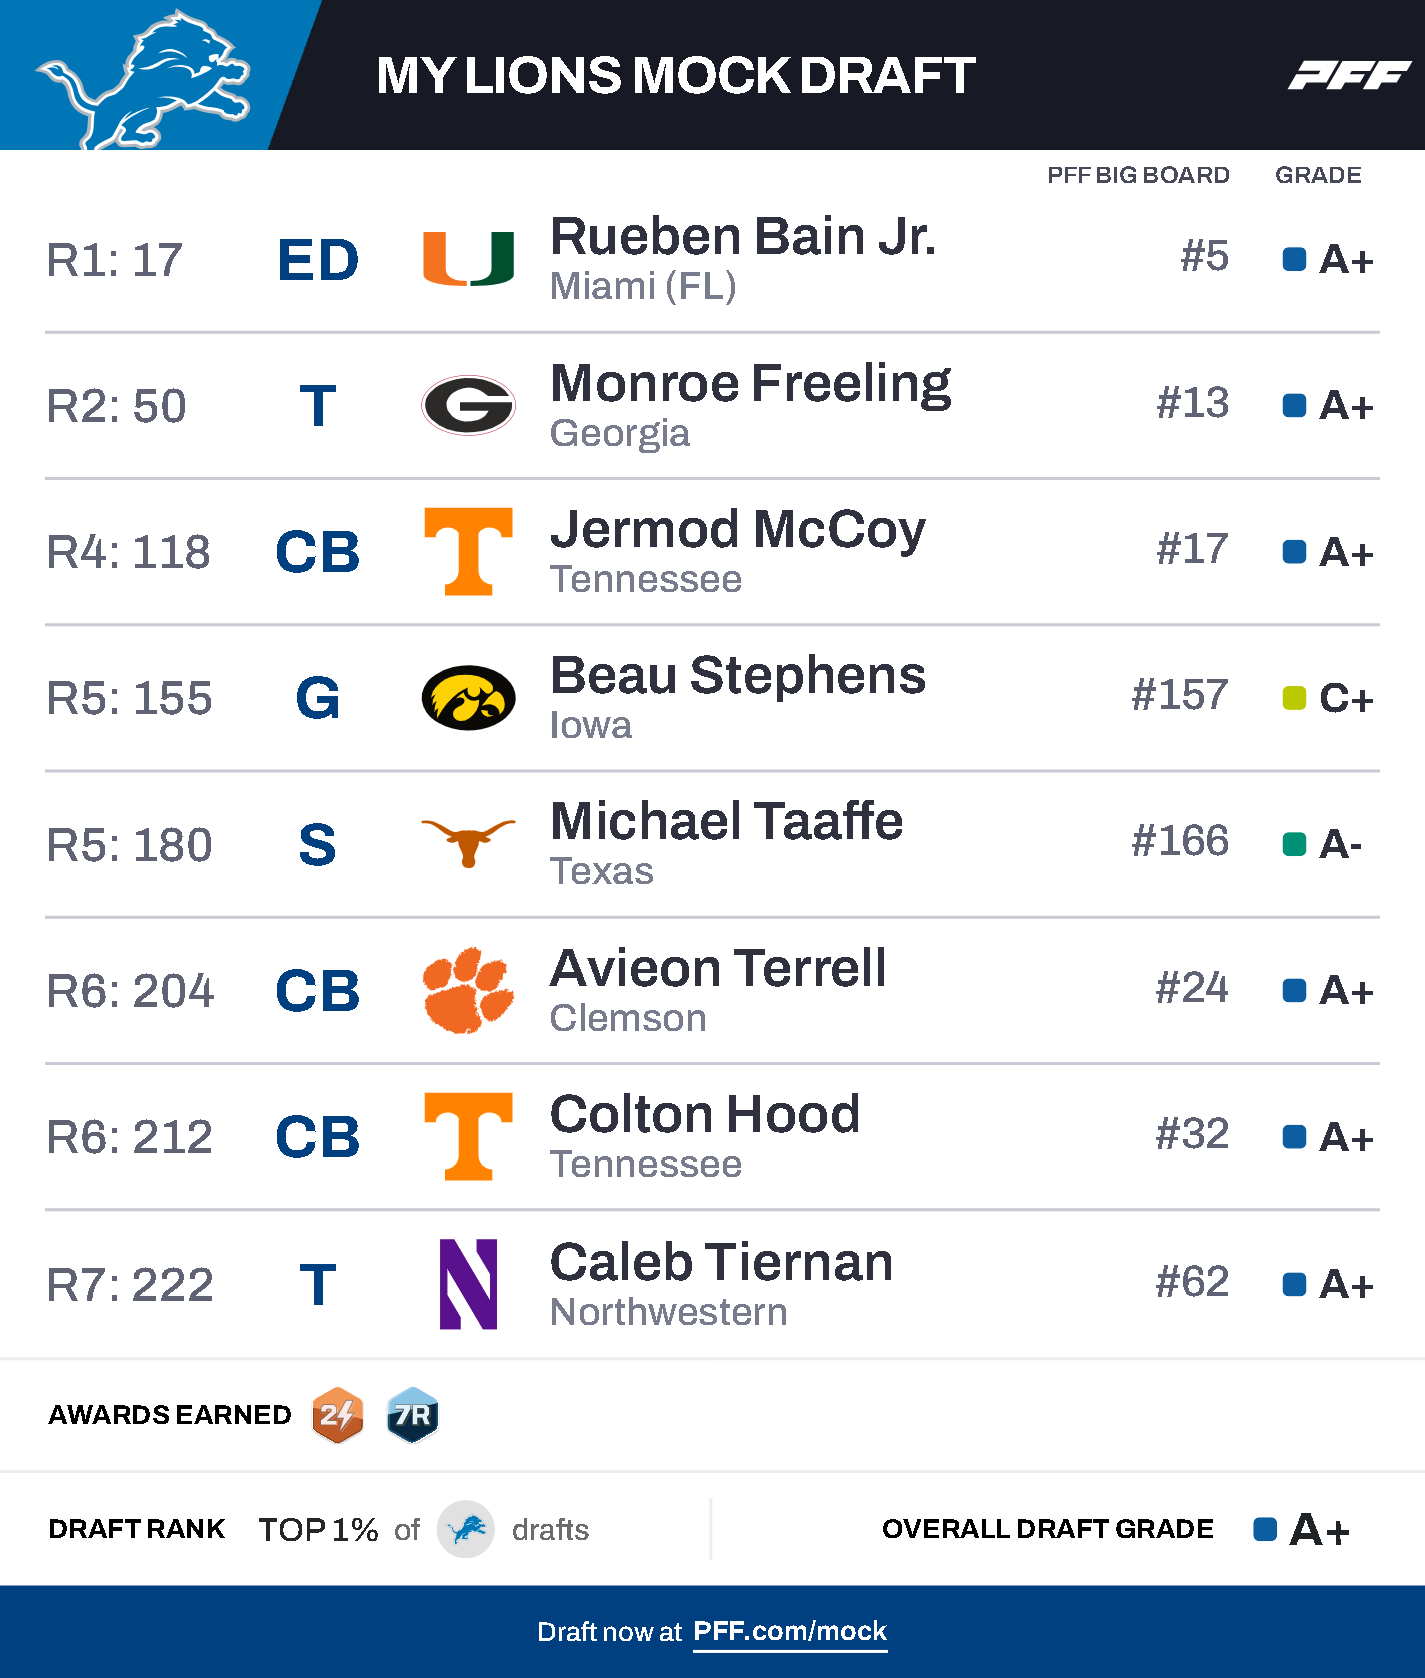Click the Northwestern N logo
The height and width of the screenshot is (1678, 1425).
click(x=468, y=1284)
